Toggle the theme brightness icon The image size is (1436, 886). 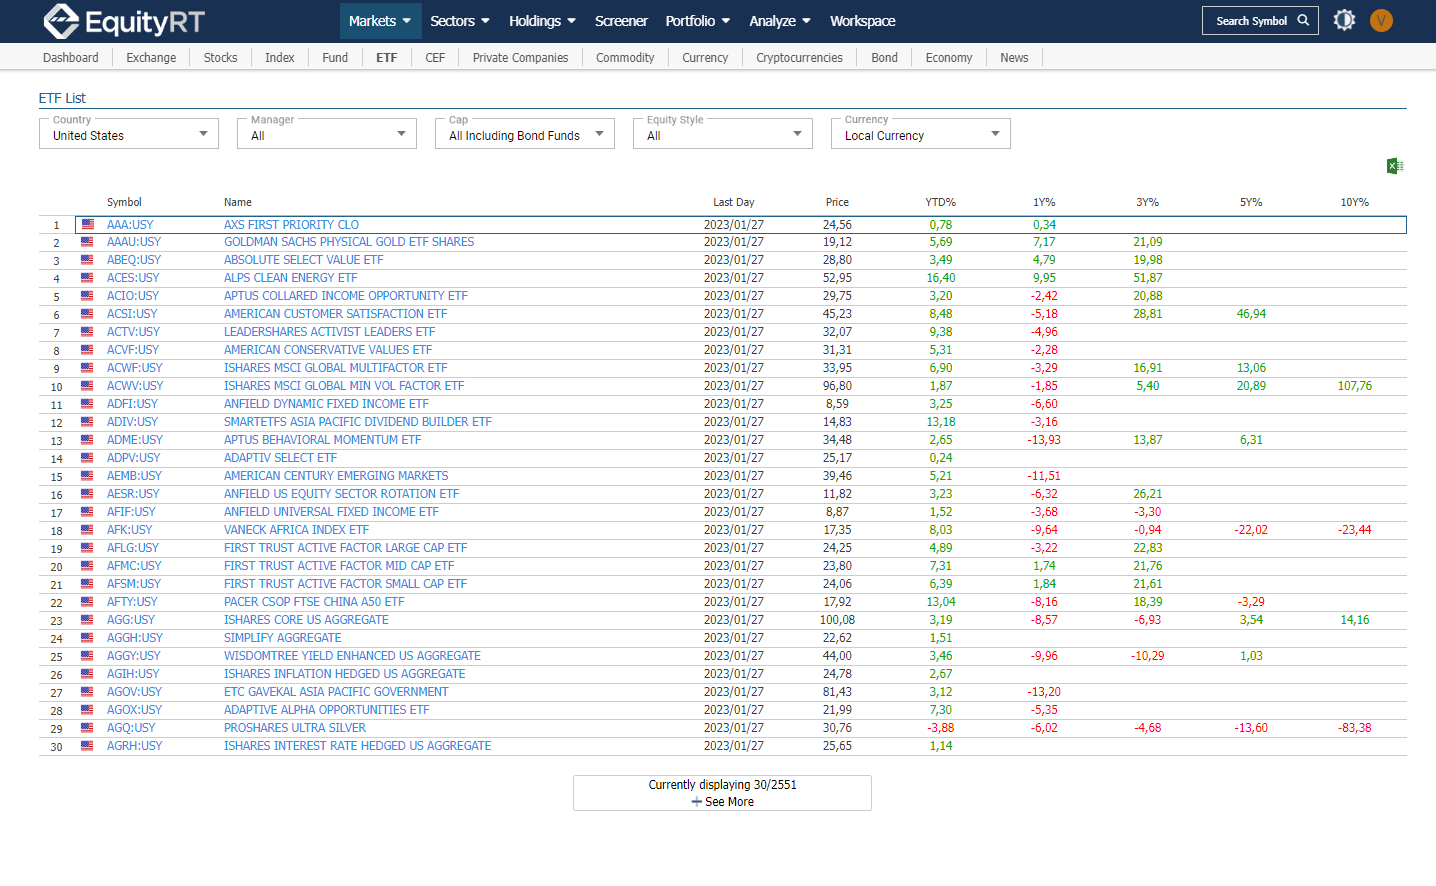(1344, 20)
